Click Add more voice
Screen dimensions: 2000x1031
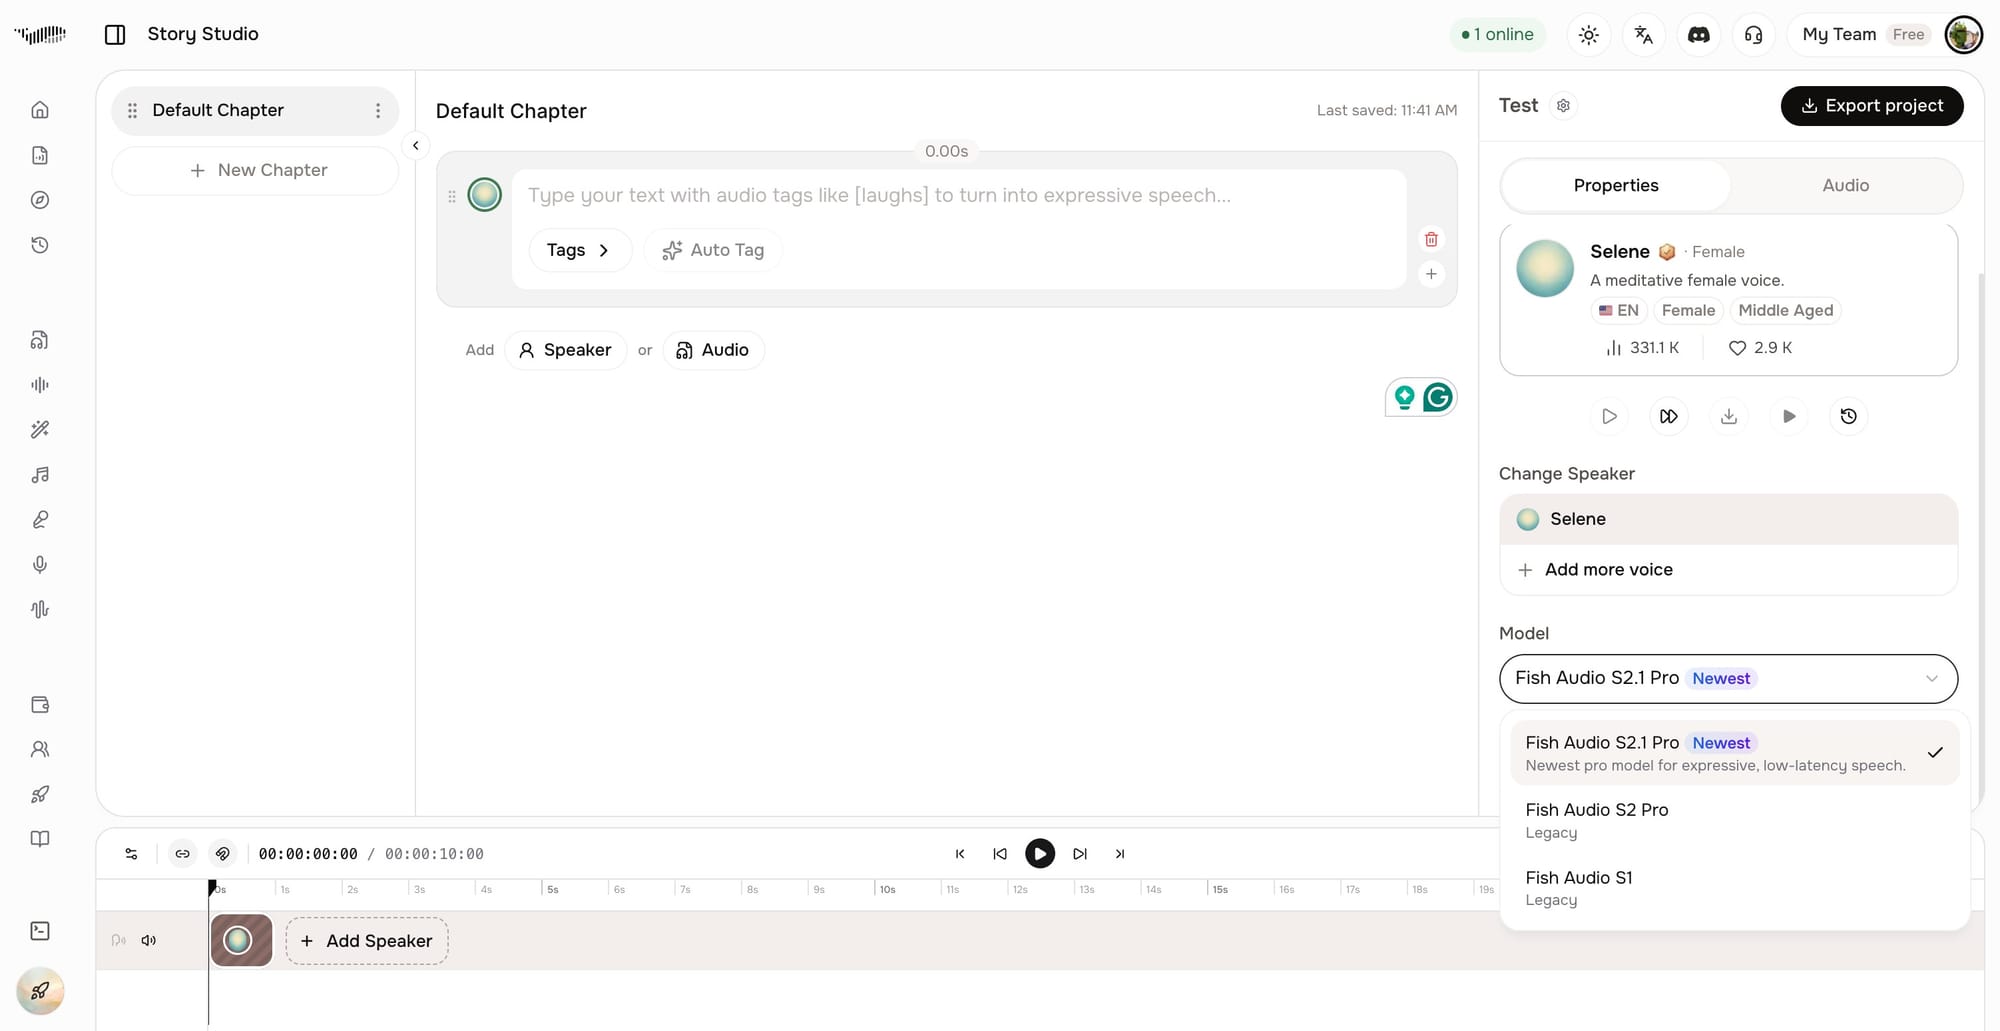[x=1728, y=570]
